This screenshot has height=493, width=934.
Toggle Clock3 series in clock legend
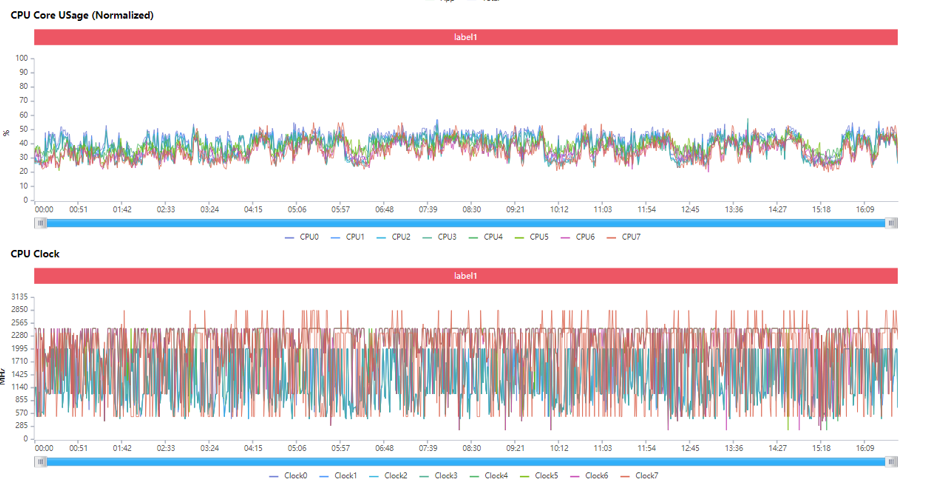tap(438, 476)
